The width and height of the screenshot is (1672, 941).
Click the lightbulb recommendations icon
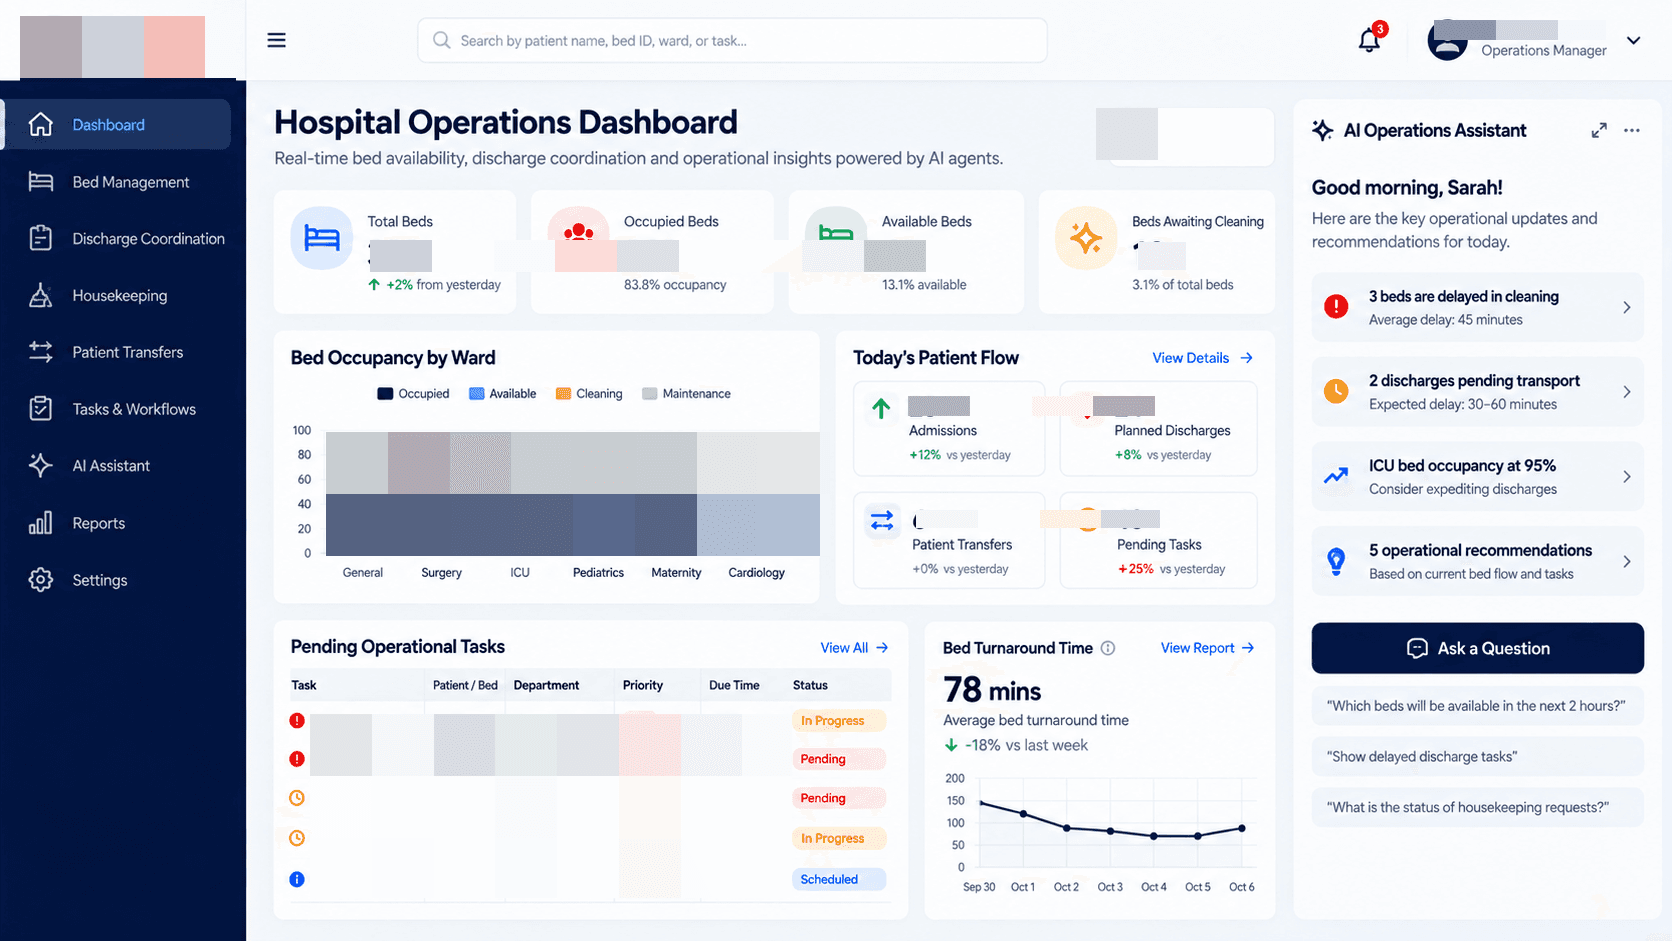pyautogui.click(x=1336, y=561)
